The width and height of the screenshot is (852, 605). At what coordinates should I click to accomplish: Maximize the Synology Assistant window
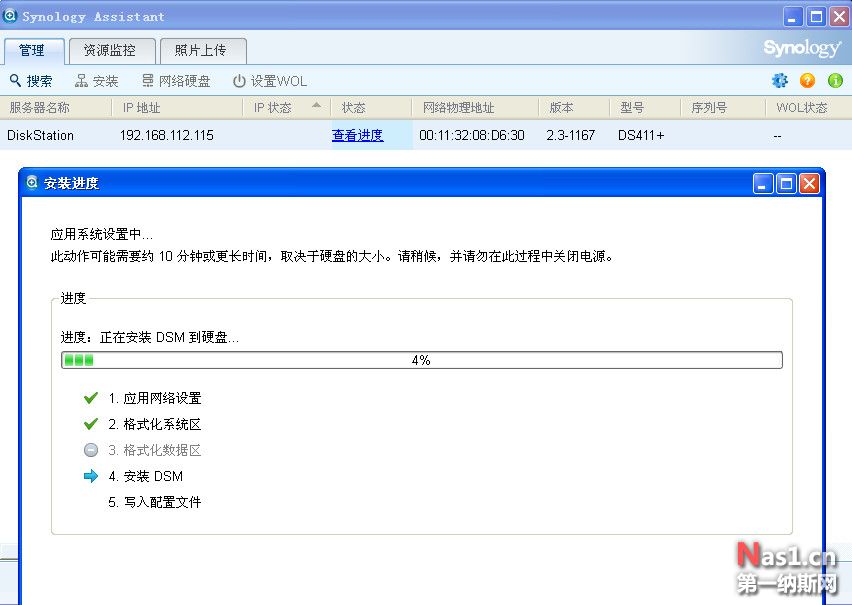click(x=816, y=17)
